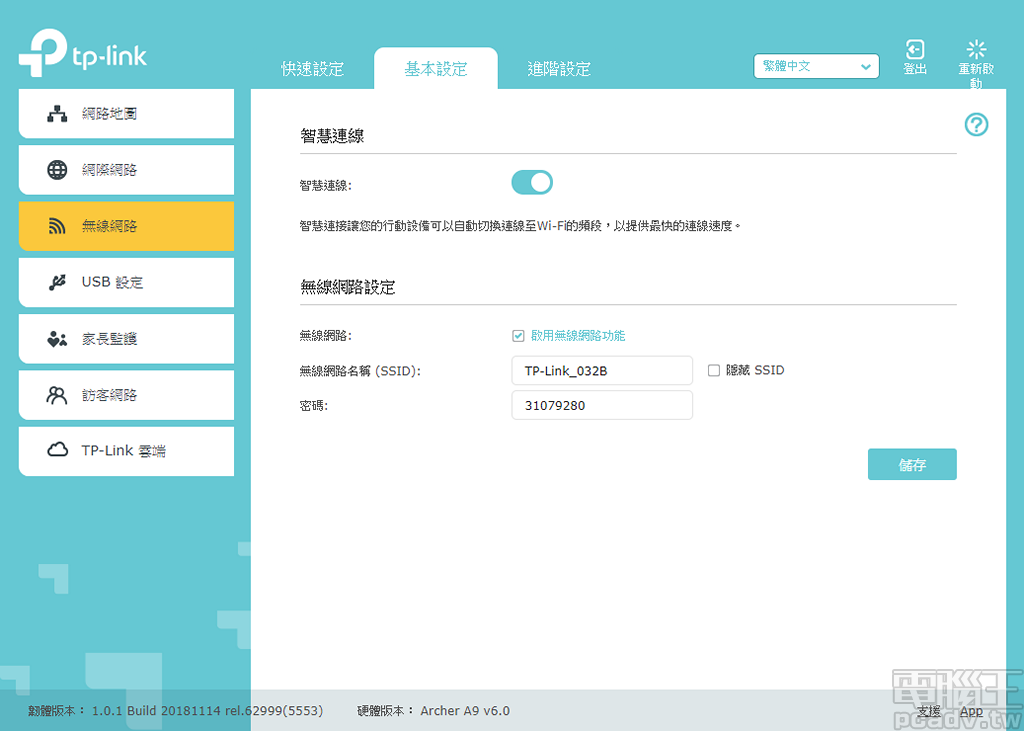Open help via the question mark icon
Screen dimensions: 1024x731
coord(976,124)
